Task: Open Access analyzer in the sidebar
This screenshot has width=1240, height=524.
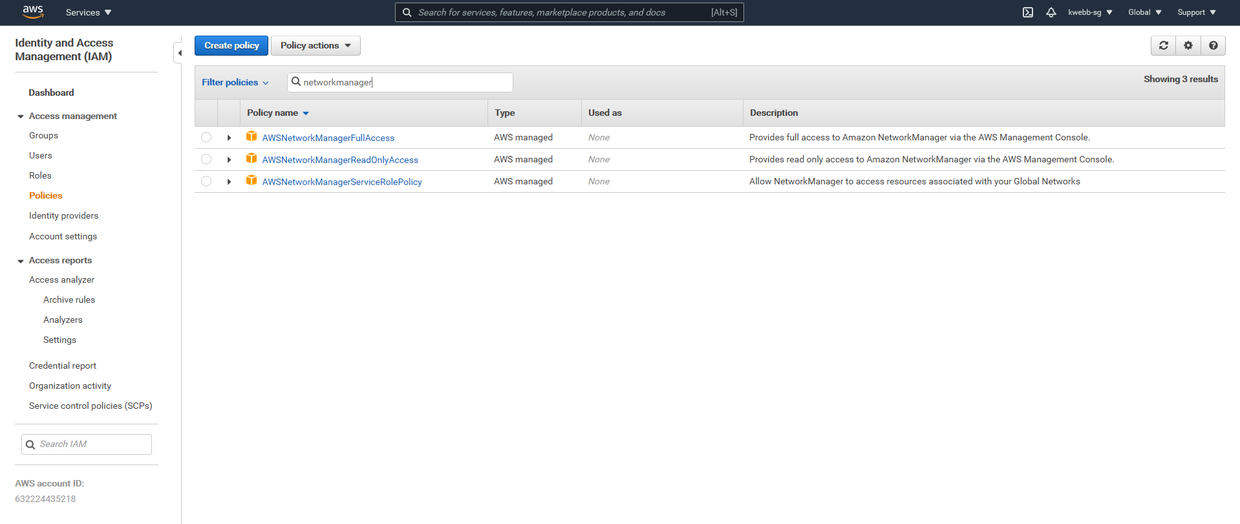Action: (x=62, y=279)
